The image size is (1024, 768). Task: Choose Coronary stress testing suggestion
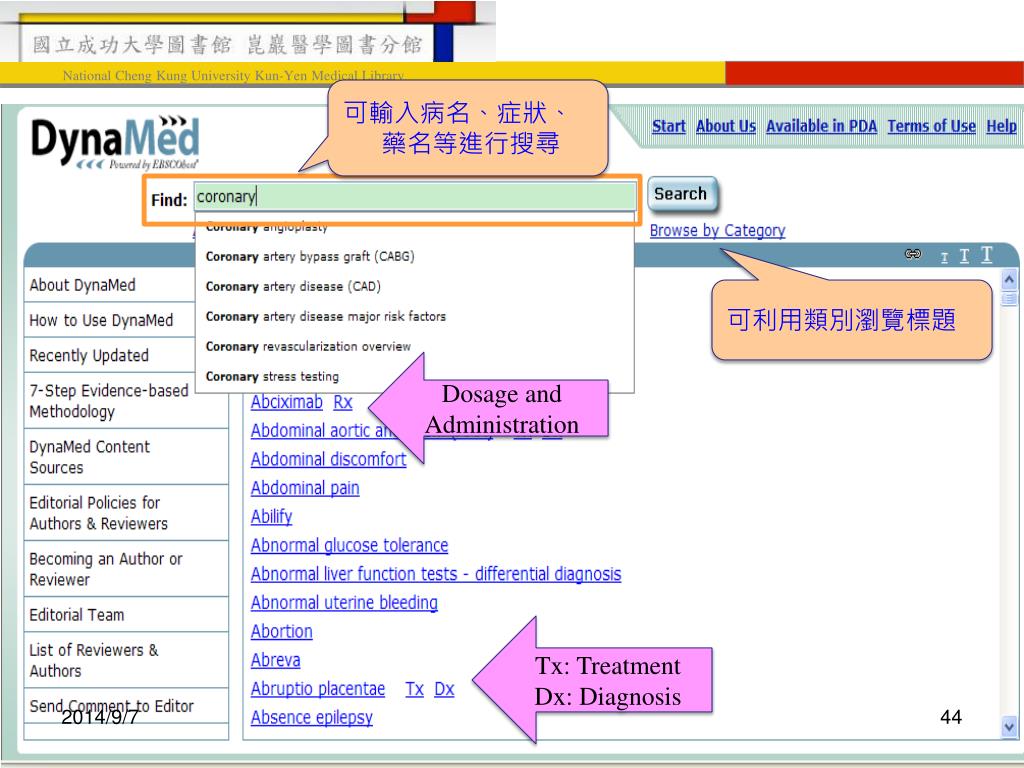(415, 377)
